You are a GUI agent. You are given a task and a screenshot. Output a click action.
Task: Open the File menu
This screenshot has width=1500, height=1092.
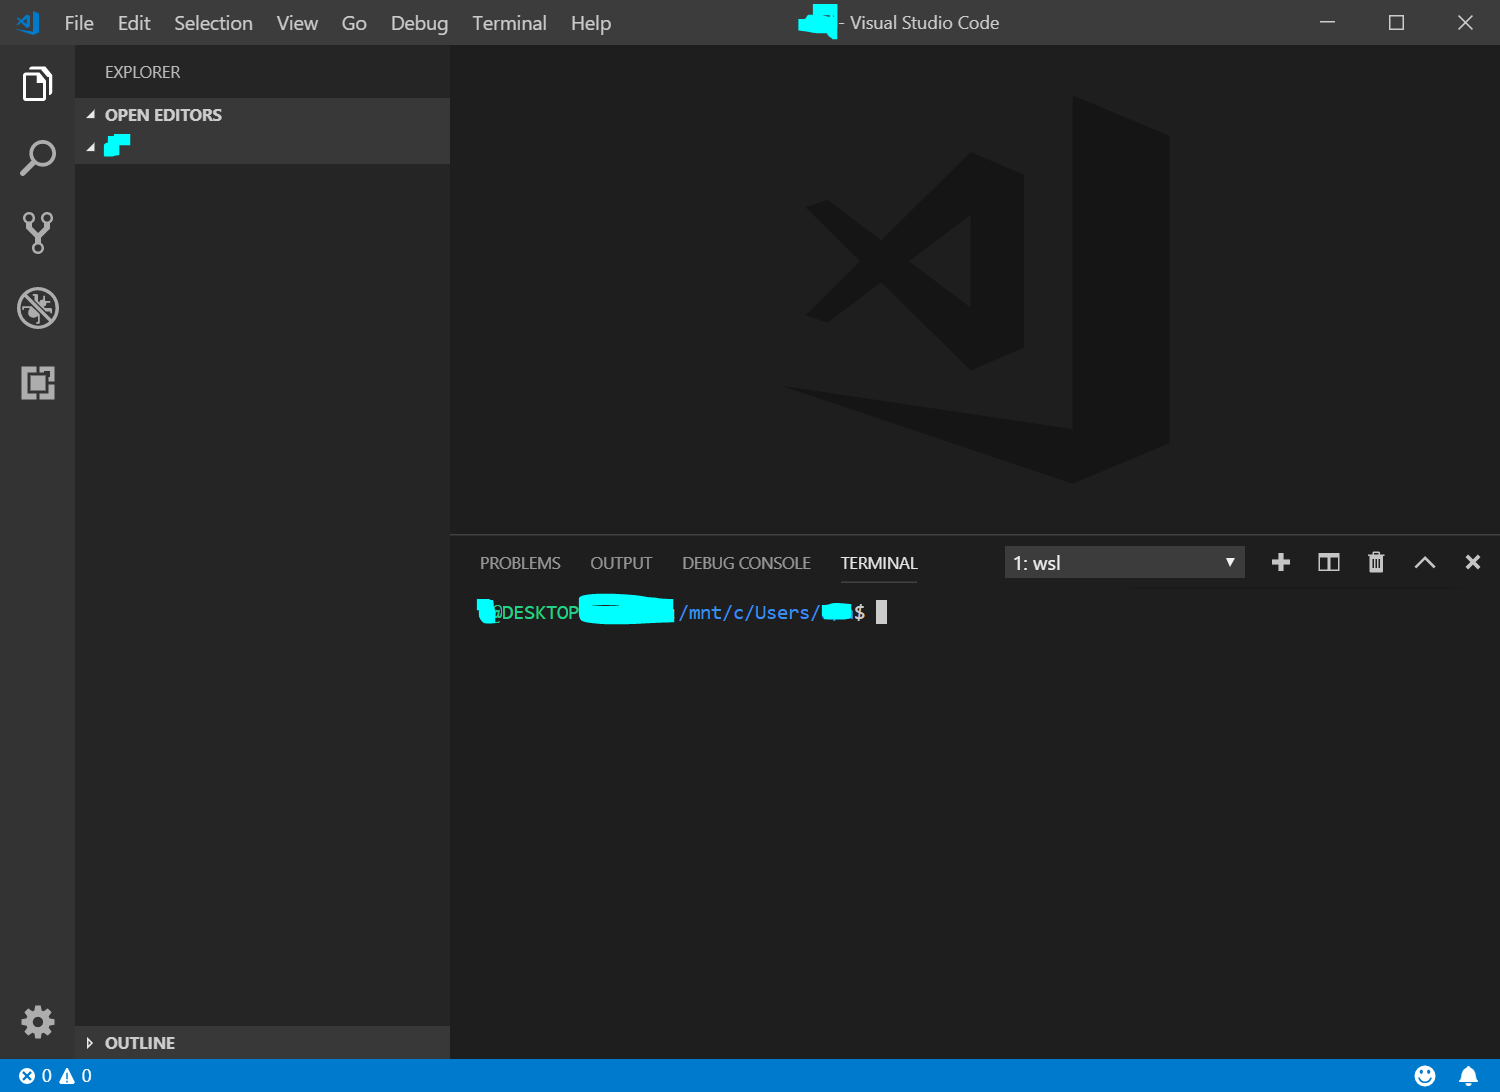tap(79, 23)
